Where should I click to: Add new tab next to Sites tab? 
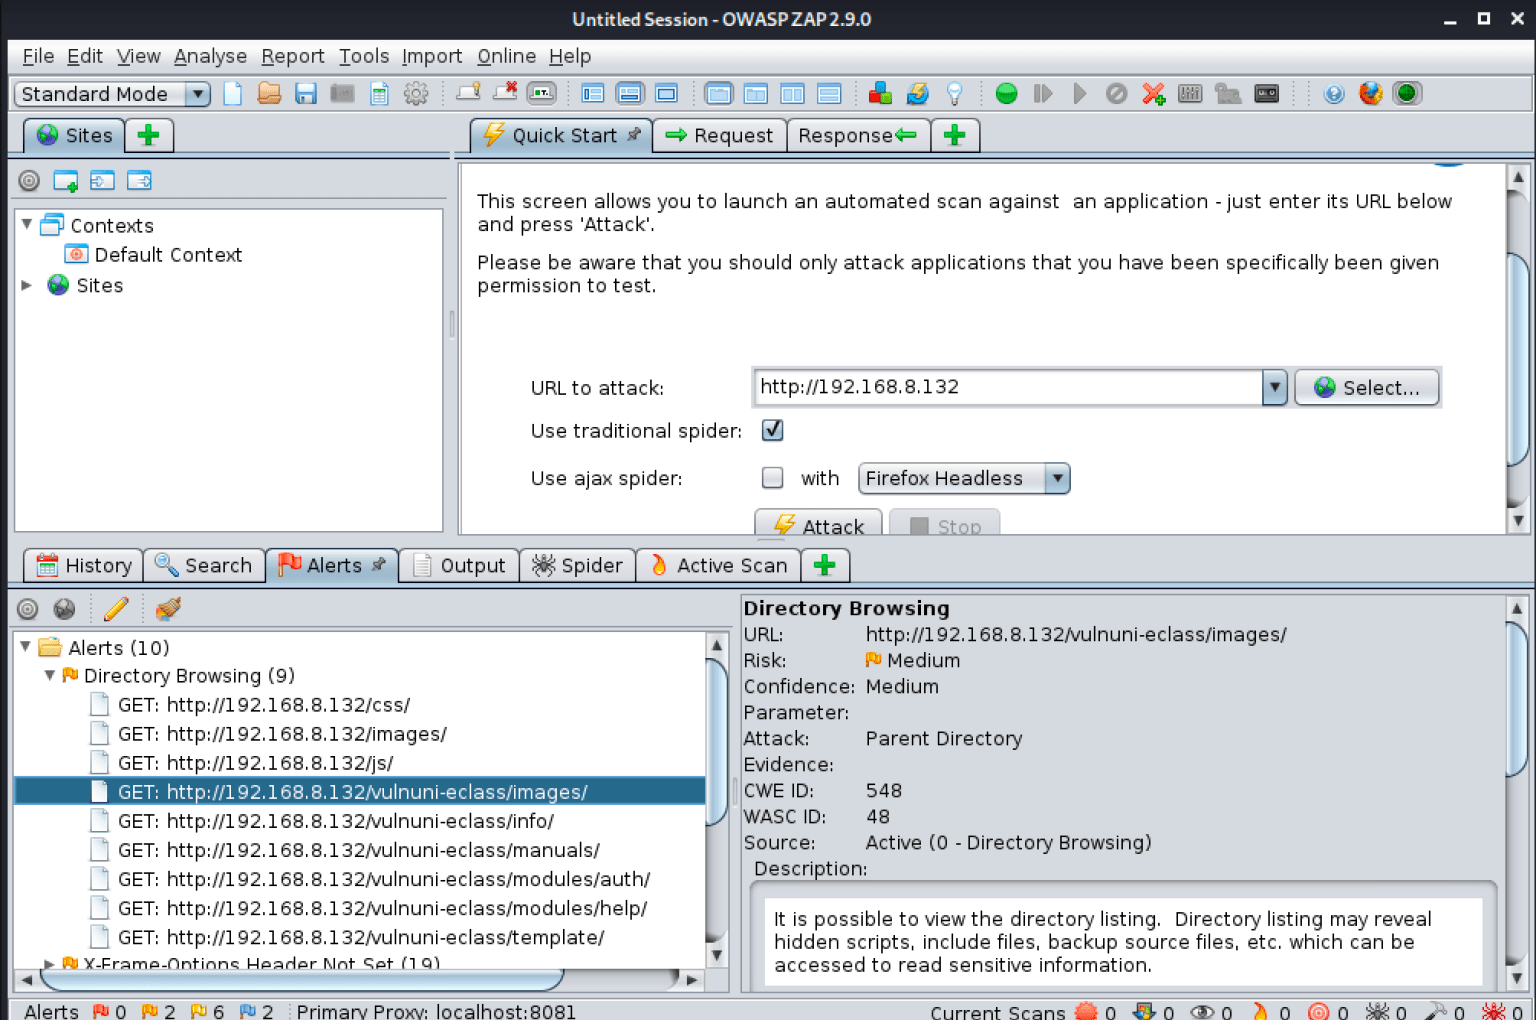point(149,135)
